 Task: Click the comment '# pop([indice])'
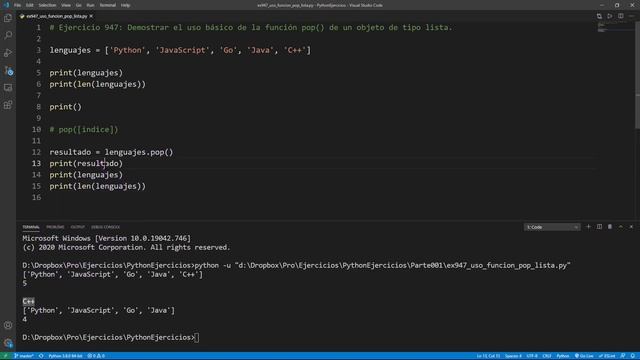coord(84,129)
